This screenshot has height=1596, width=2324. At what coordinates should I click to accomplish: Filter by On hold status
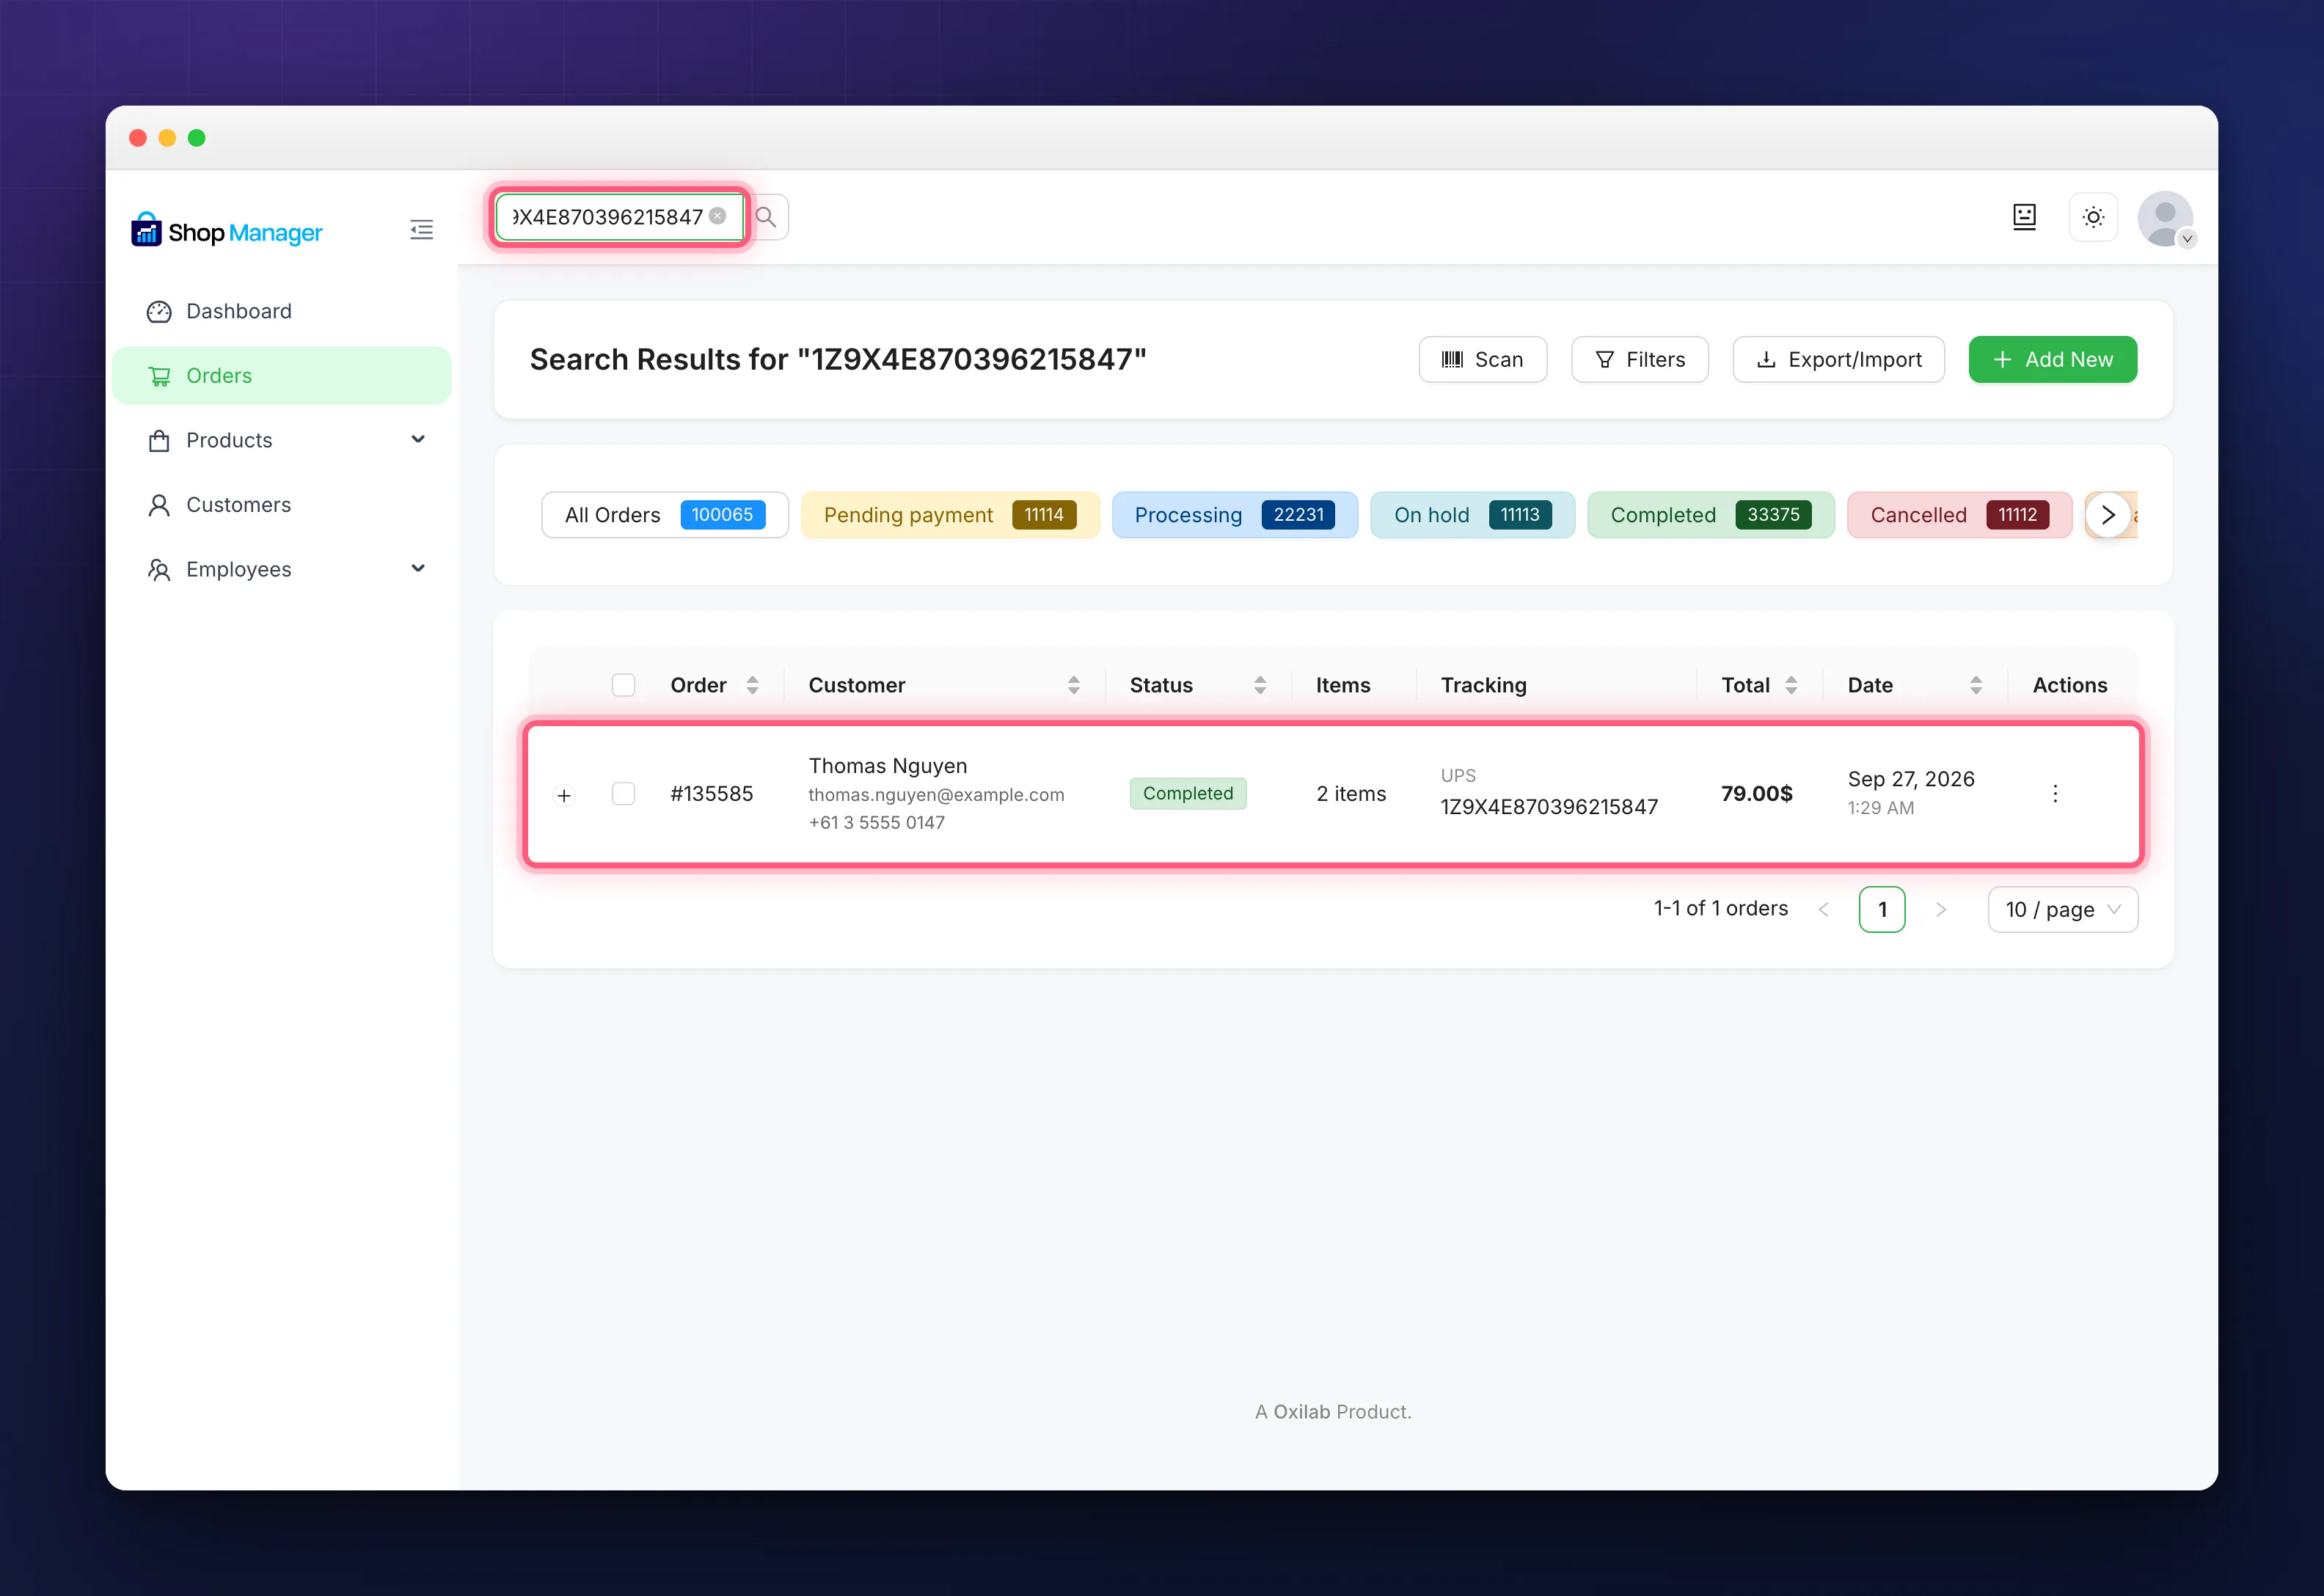click(1472, 515)
